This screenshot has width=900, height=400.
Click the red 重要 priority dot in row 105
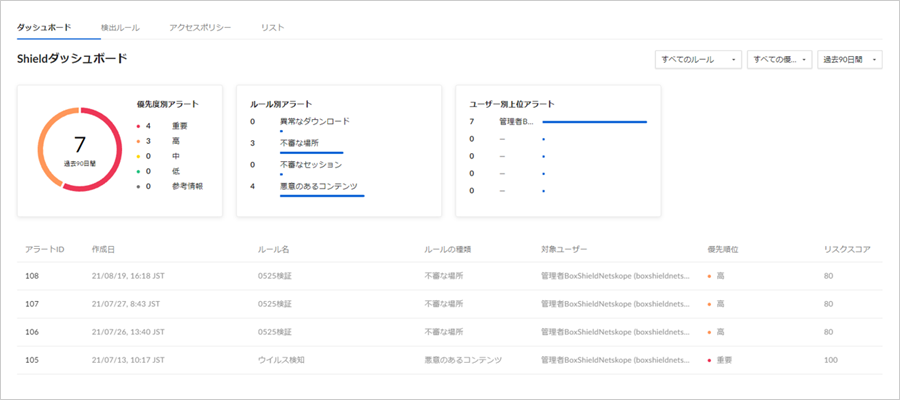pyautogui.click(x=709, y=359)
